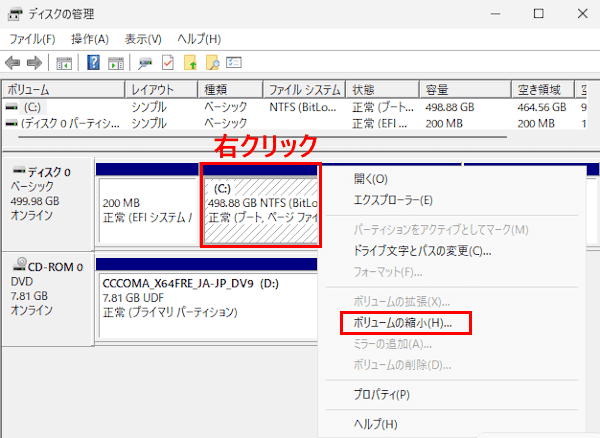Click the 464.56 GB free space cell
The image size is (600, 438).
[542, 107]
